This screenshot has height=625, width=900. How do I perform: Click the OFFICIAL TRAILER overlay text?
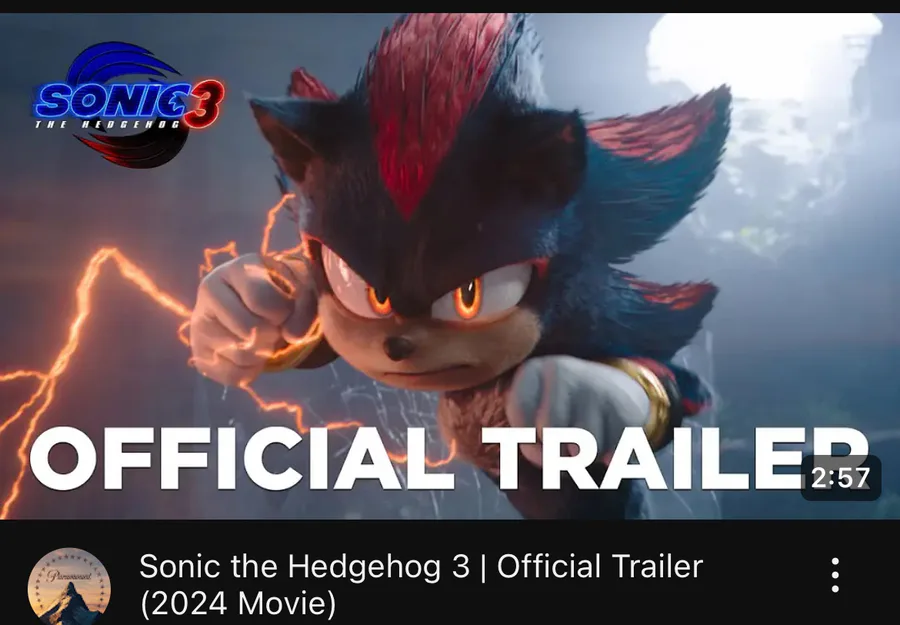(x=449, y=459)
